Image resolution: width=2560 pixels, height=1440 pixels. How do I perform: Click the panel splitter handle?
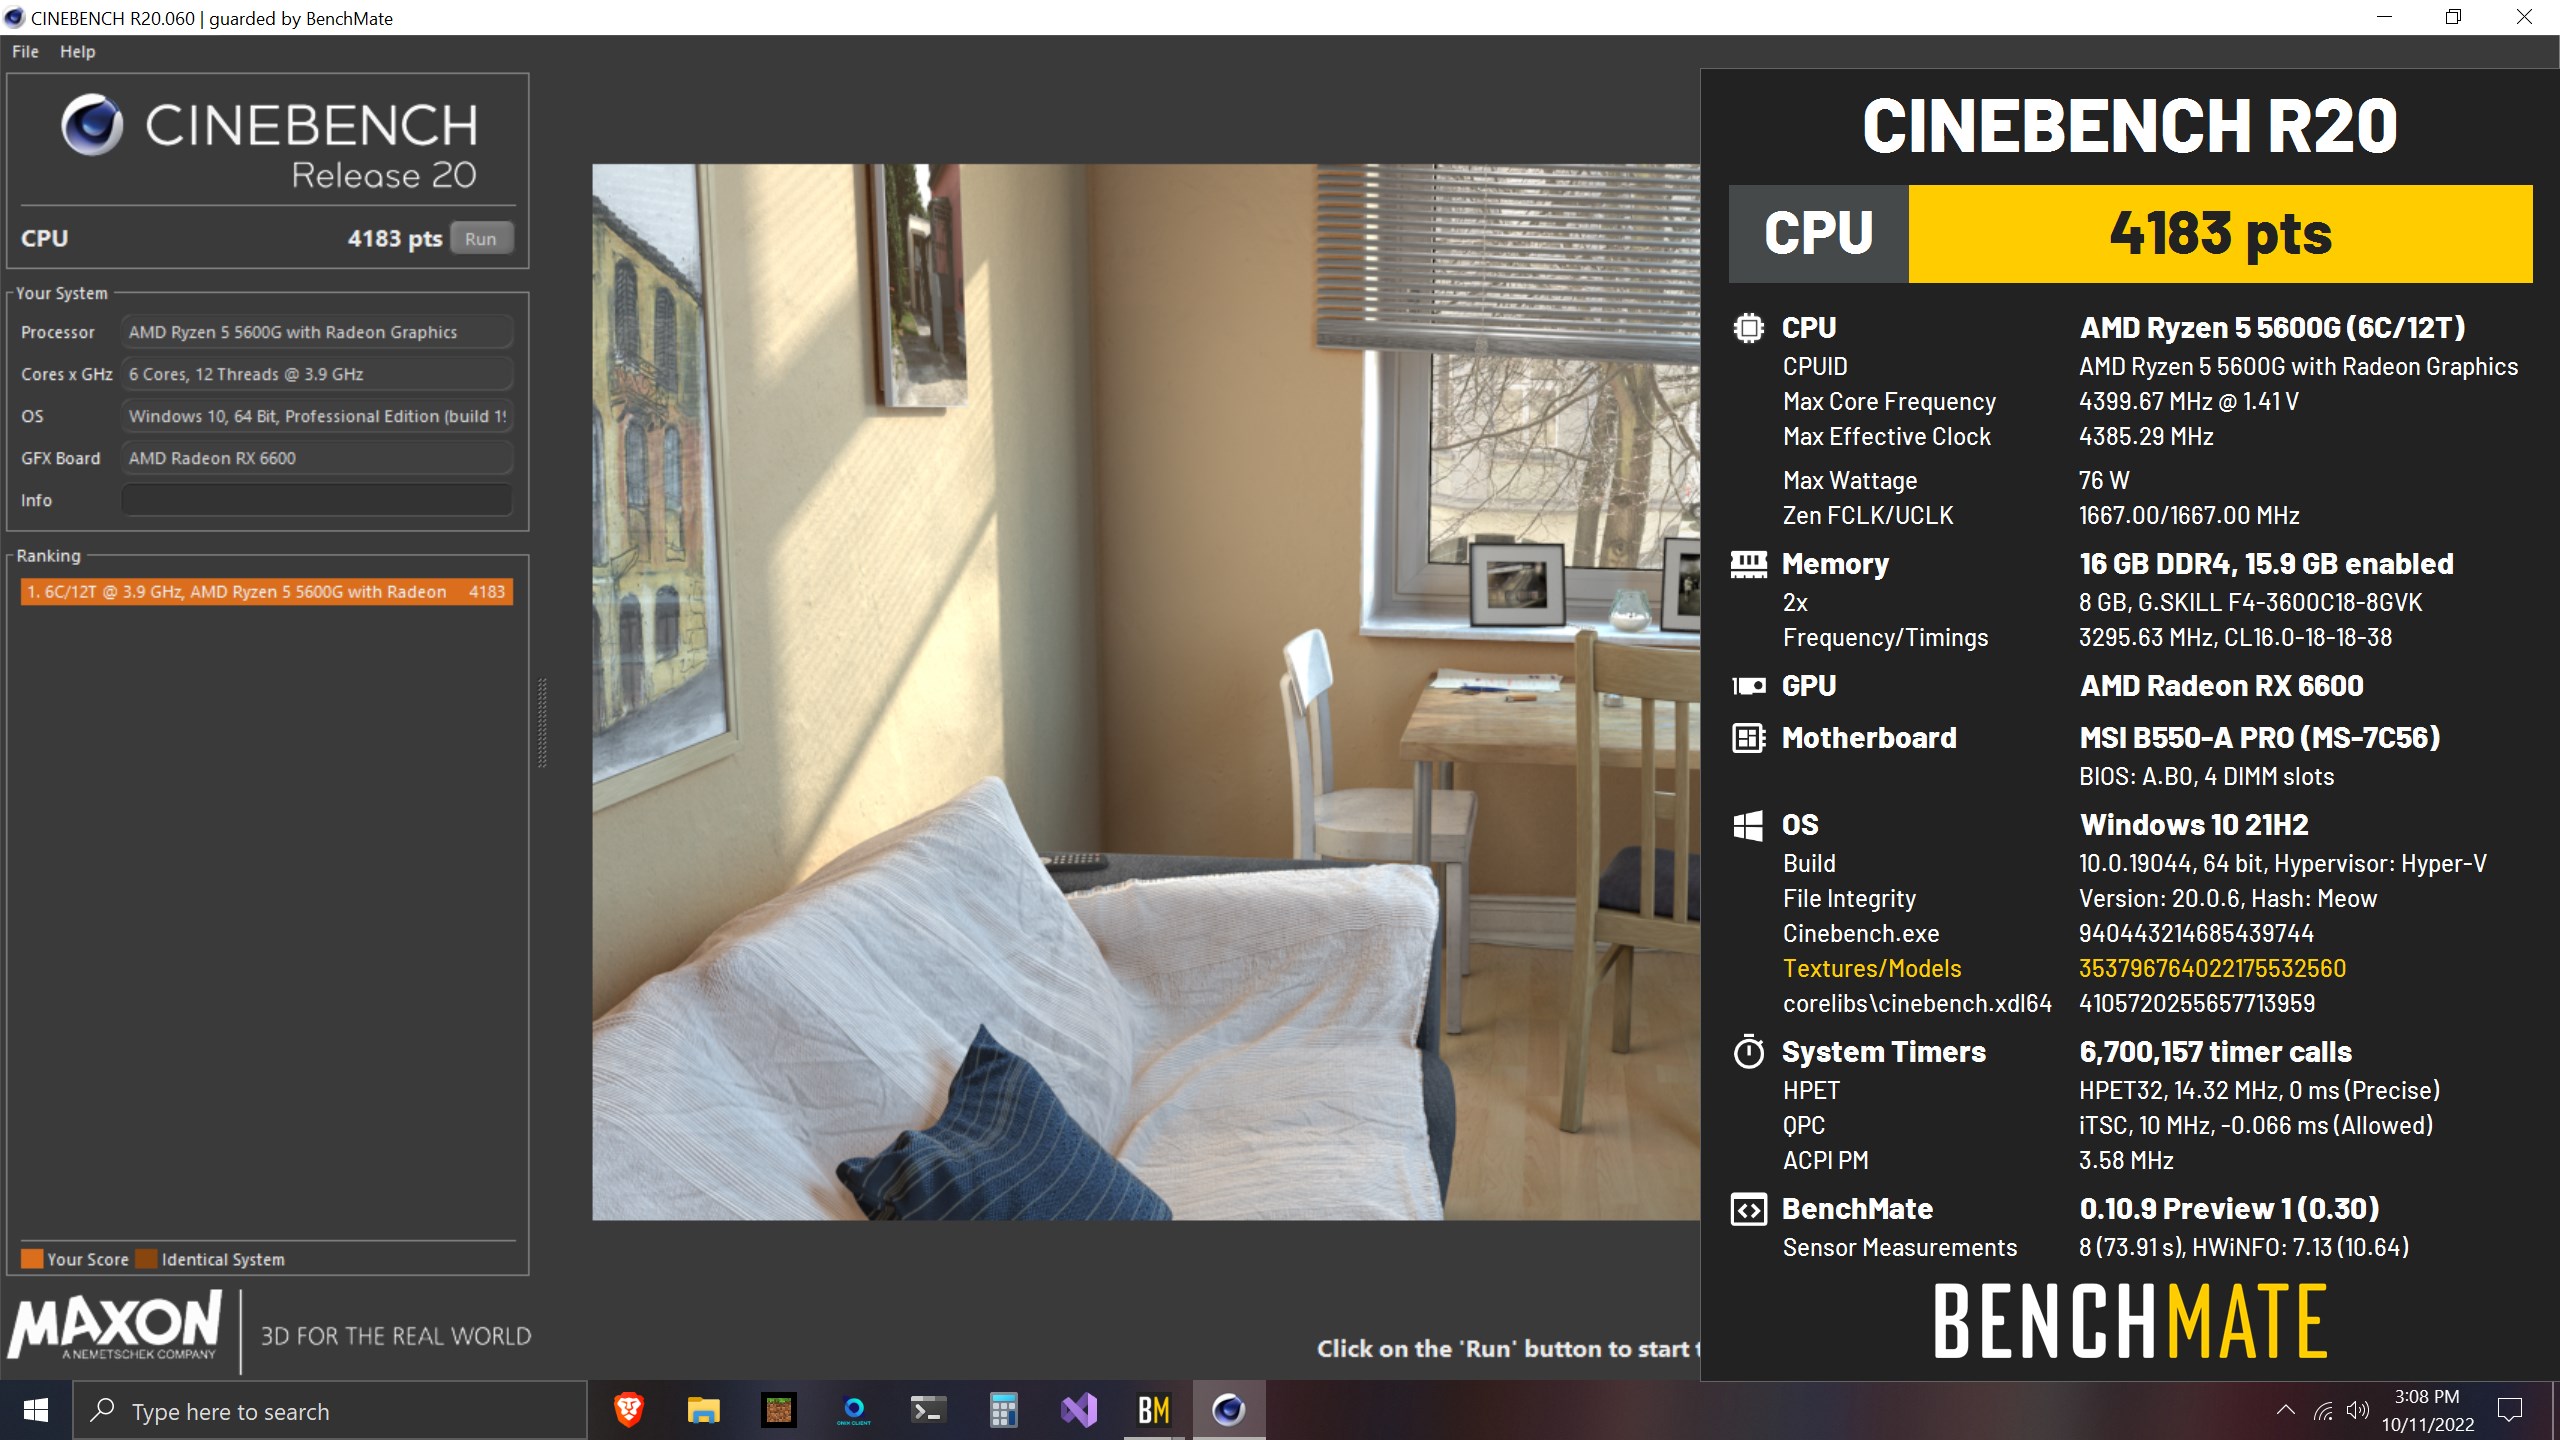click(x=542, y=723)
